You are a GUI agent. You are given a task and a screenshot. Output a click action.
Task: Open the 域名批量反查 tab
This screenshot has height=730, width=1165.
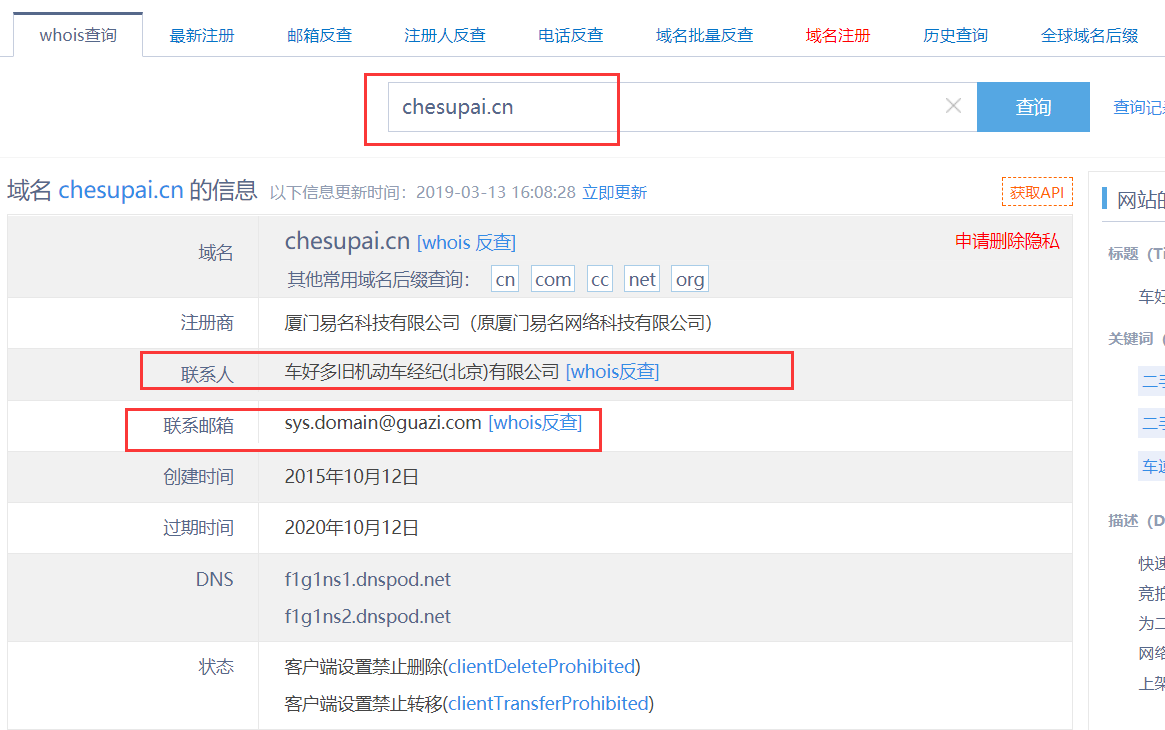click(704, 35)
